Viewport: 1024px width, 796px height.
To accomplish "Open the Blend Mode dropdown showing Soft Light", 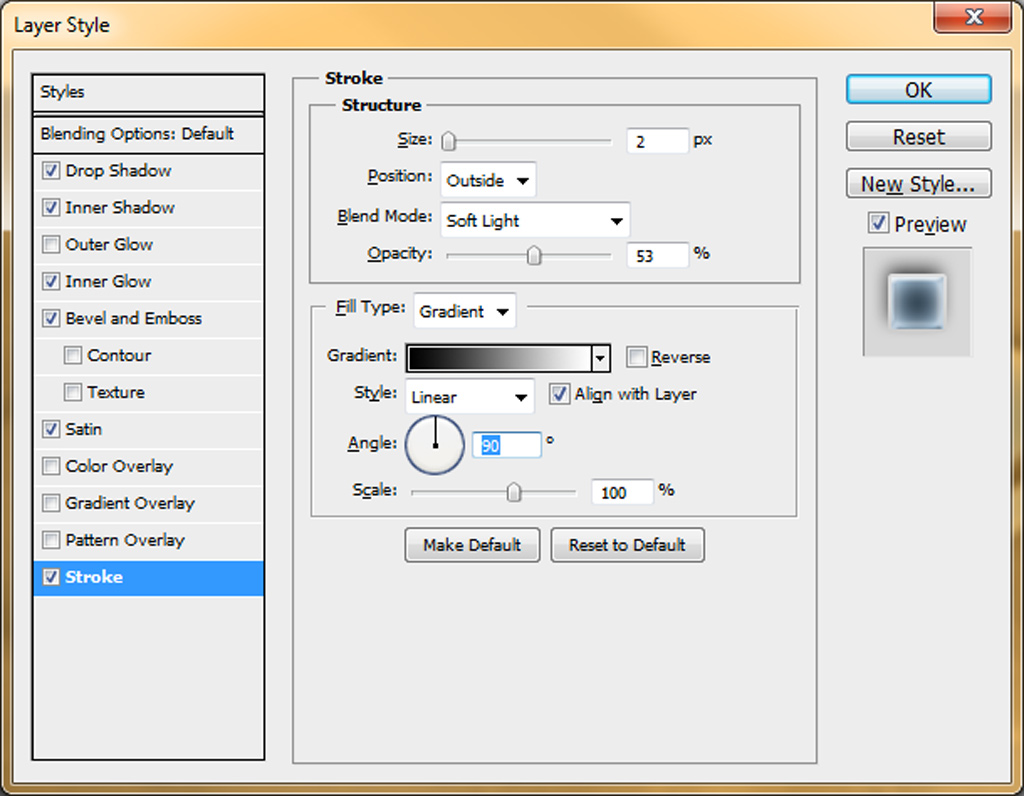I will [x=536, y=221].
